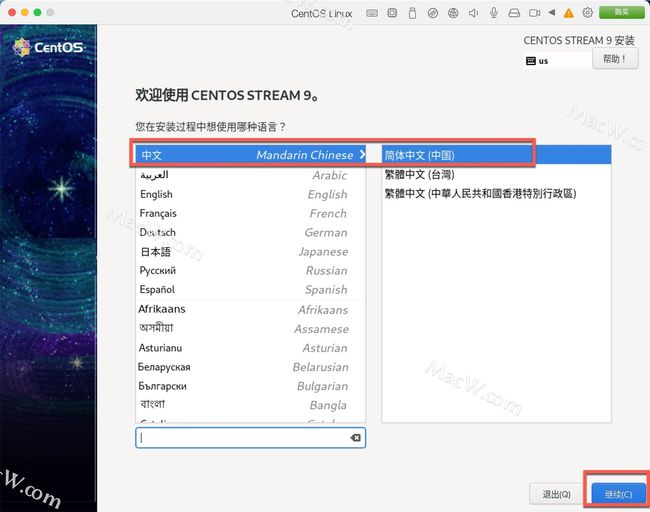Select Български Bulgarian language row
The height and width of the screenshot is (512, 650).
pos(250,386)
